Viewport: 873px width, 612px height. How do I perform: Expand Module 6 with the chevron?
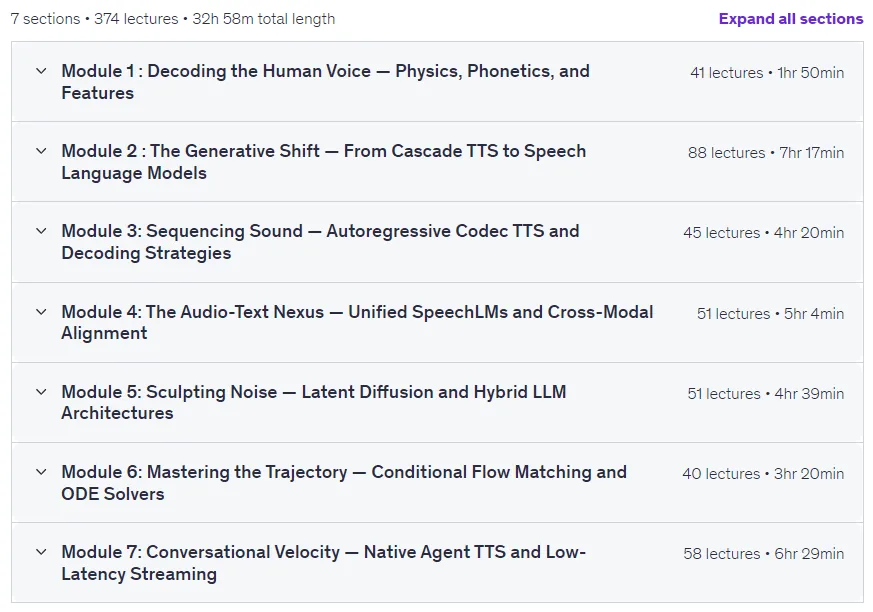click(x=41, y=472)
